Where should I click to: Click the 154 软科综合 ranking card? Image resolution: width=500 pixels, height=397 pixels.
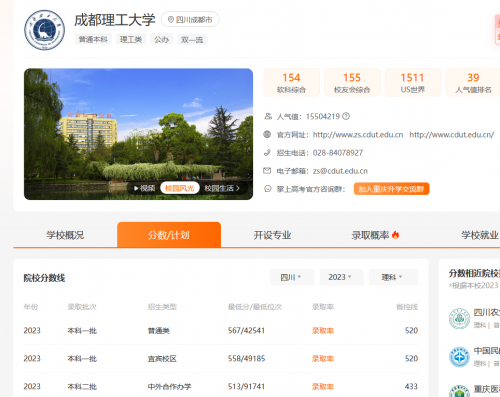coord(291,82)
